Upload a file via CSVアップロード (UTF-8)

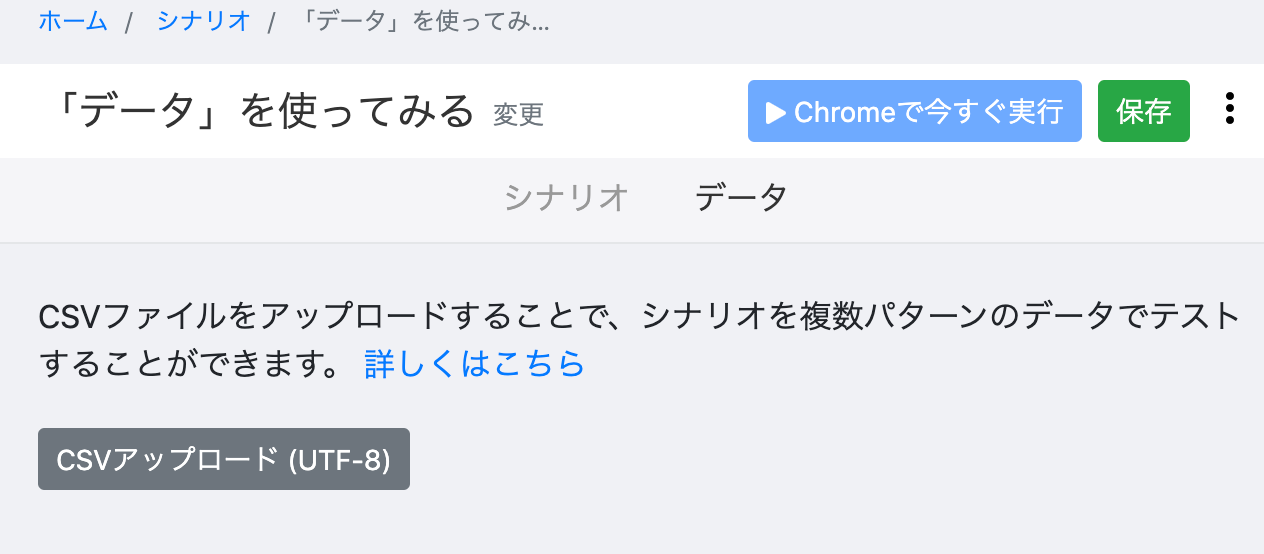[x=223, y=460]
